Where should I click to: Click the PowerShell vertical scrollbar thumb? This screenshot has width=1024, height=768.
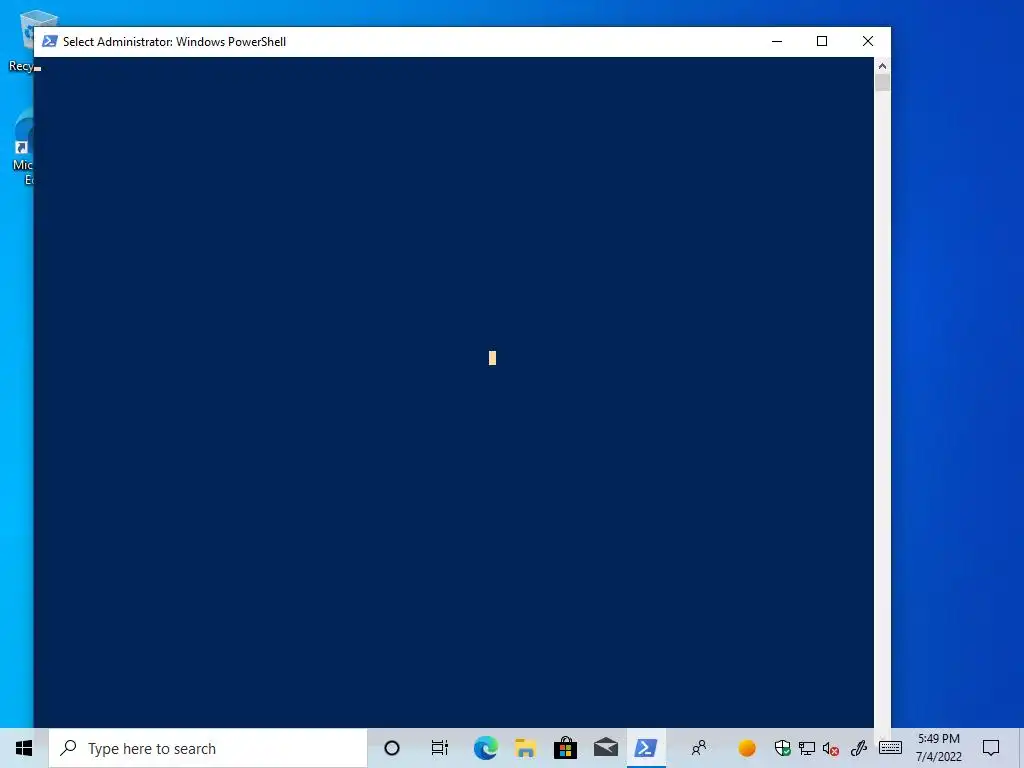[x=882, y=83]
